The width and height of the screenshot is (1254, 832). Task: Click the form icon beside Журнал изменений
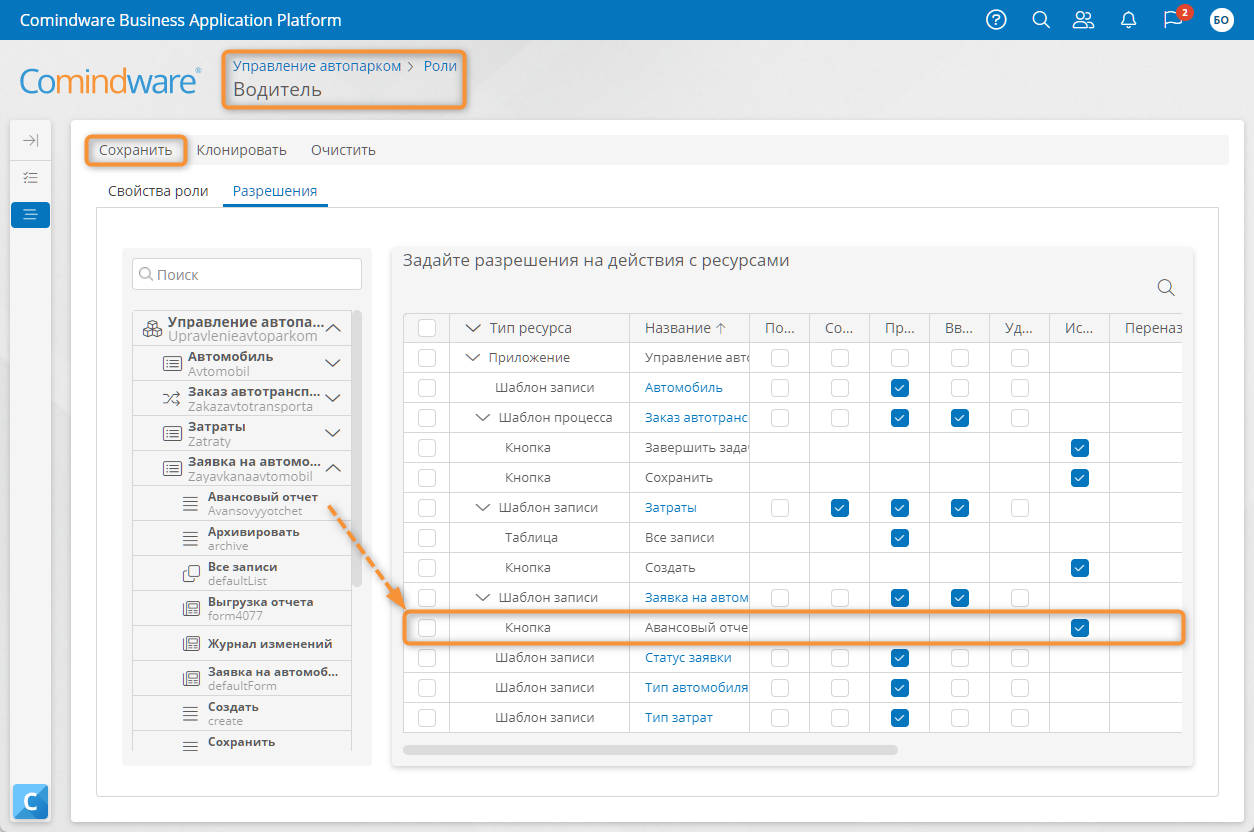click(x=191, y=644)
